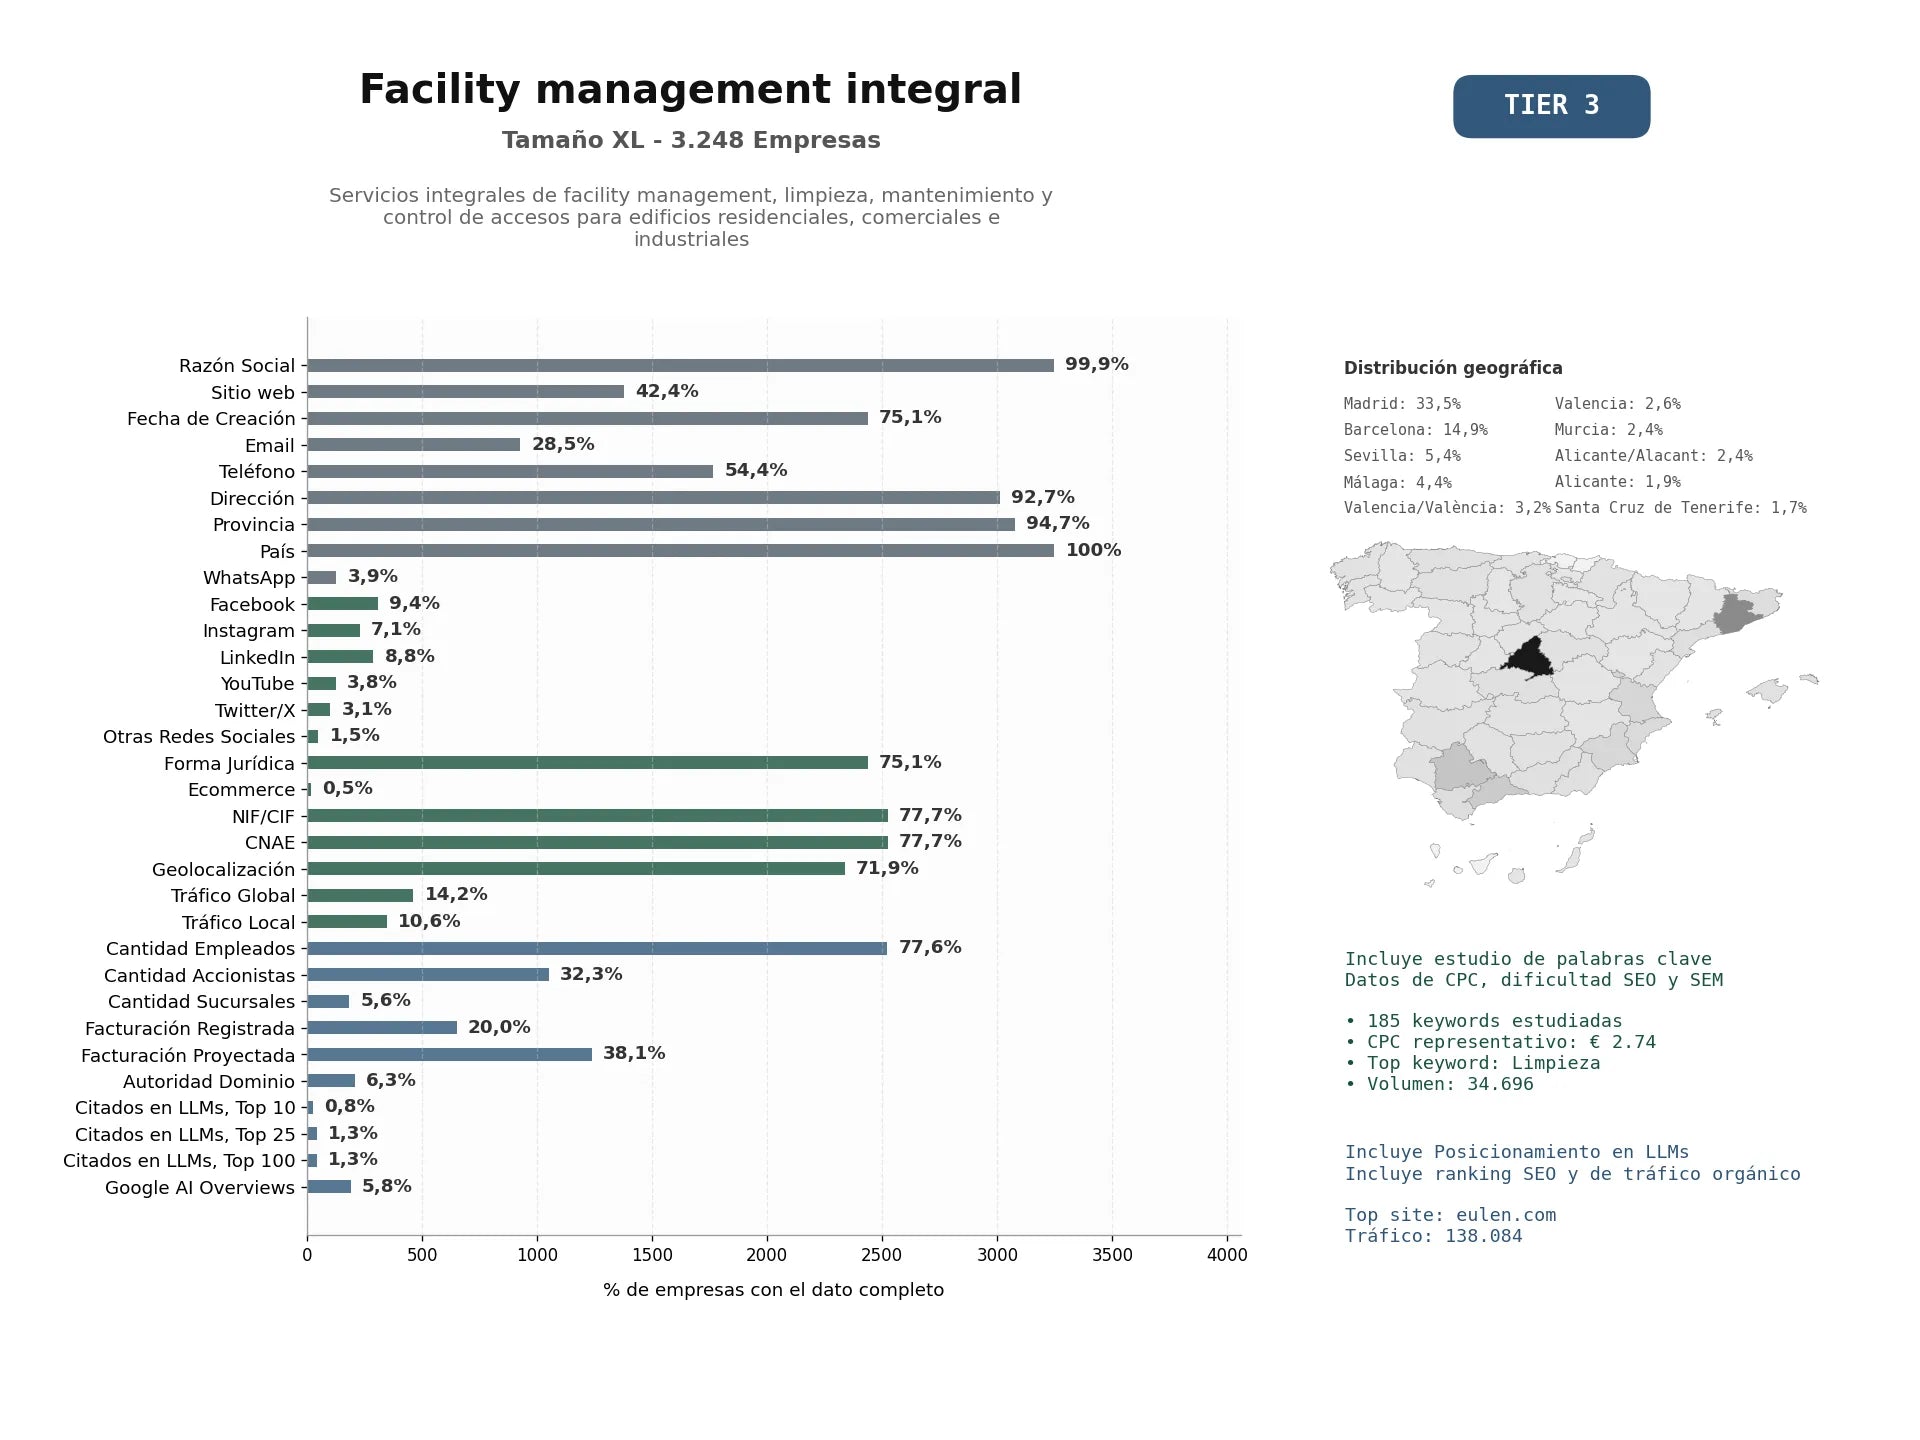
Task: Click the Instagram 7,1% value
Action: pos(396,629)
